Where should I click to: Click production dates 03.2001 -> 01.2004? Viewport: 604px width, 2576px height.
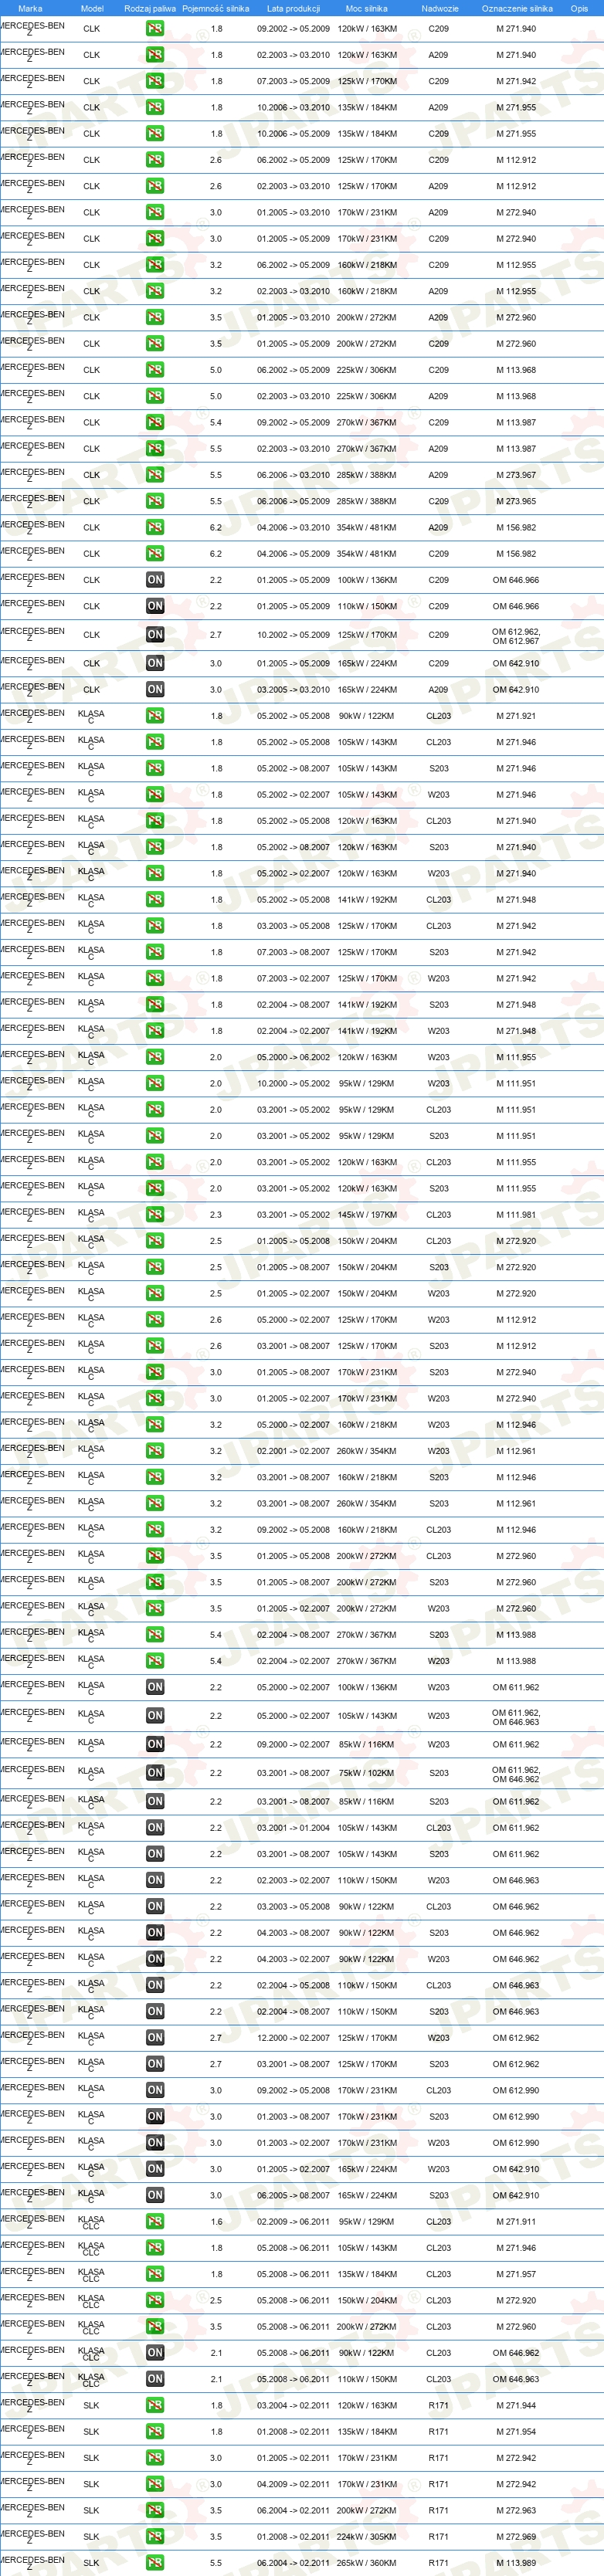click(293, 1828)
